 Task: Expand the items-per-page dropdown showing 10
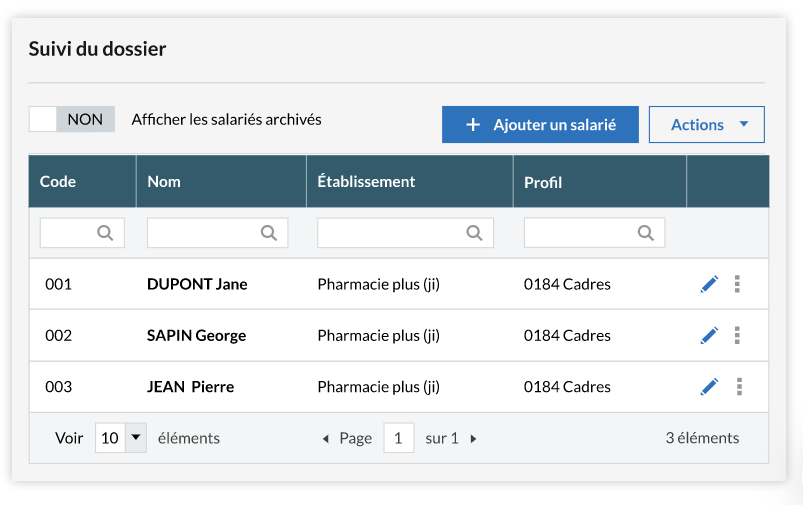coord(136,438)
